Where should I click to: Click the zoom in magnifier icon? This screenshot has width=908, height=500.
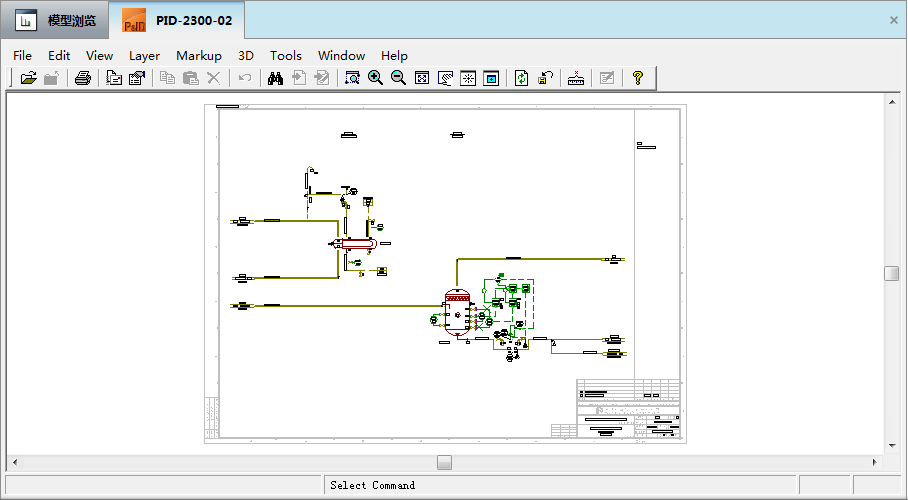pos(375,78)
